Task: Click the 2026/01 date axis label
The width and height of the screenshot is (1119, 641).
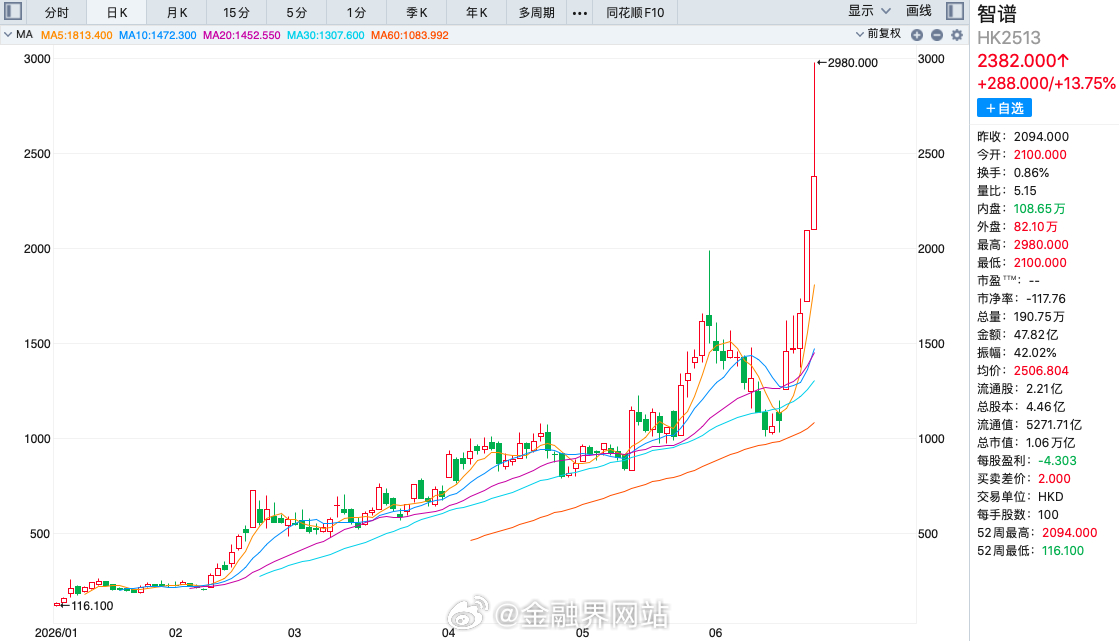Action: (x=56, y=633)
